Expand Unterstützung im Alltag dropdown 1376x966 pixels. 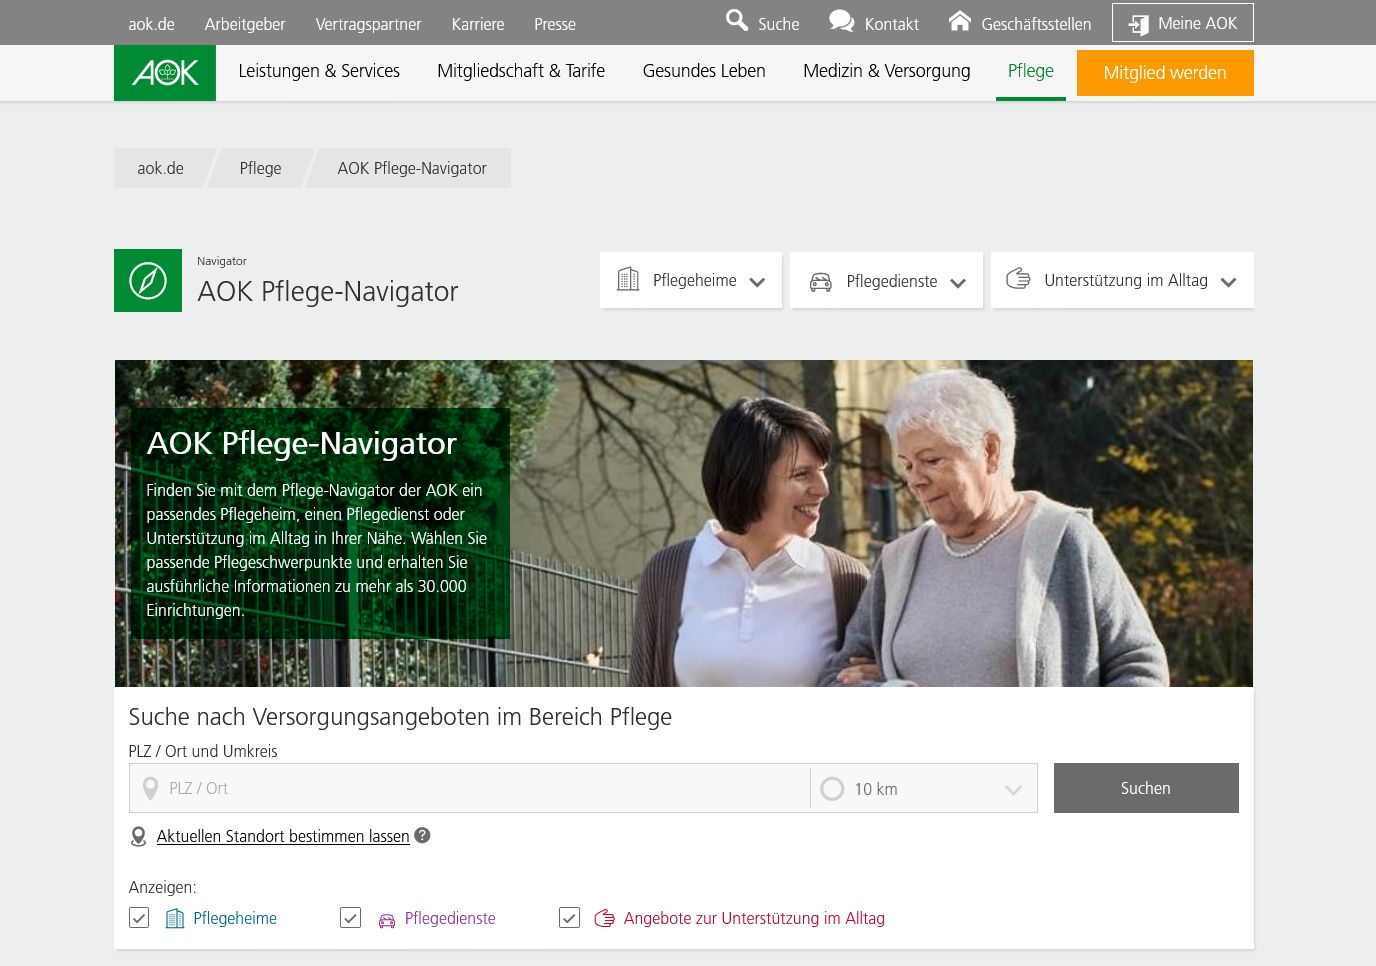pyautogui.click(x=1122, y=281)
